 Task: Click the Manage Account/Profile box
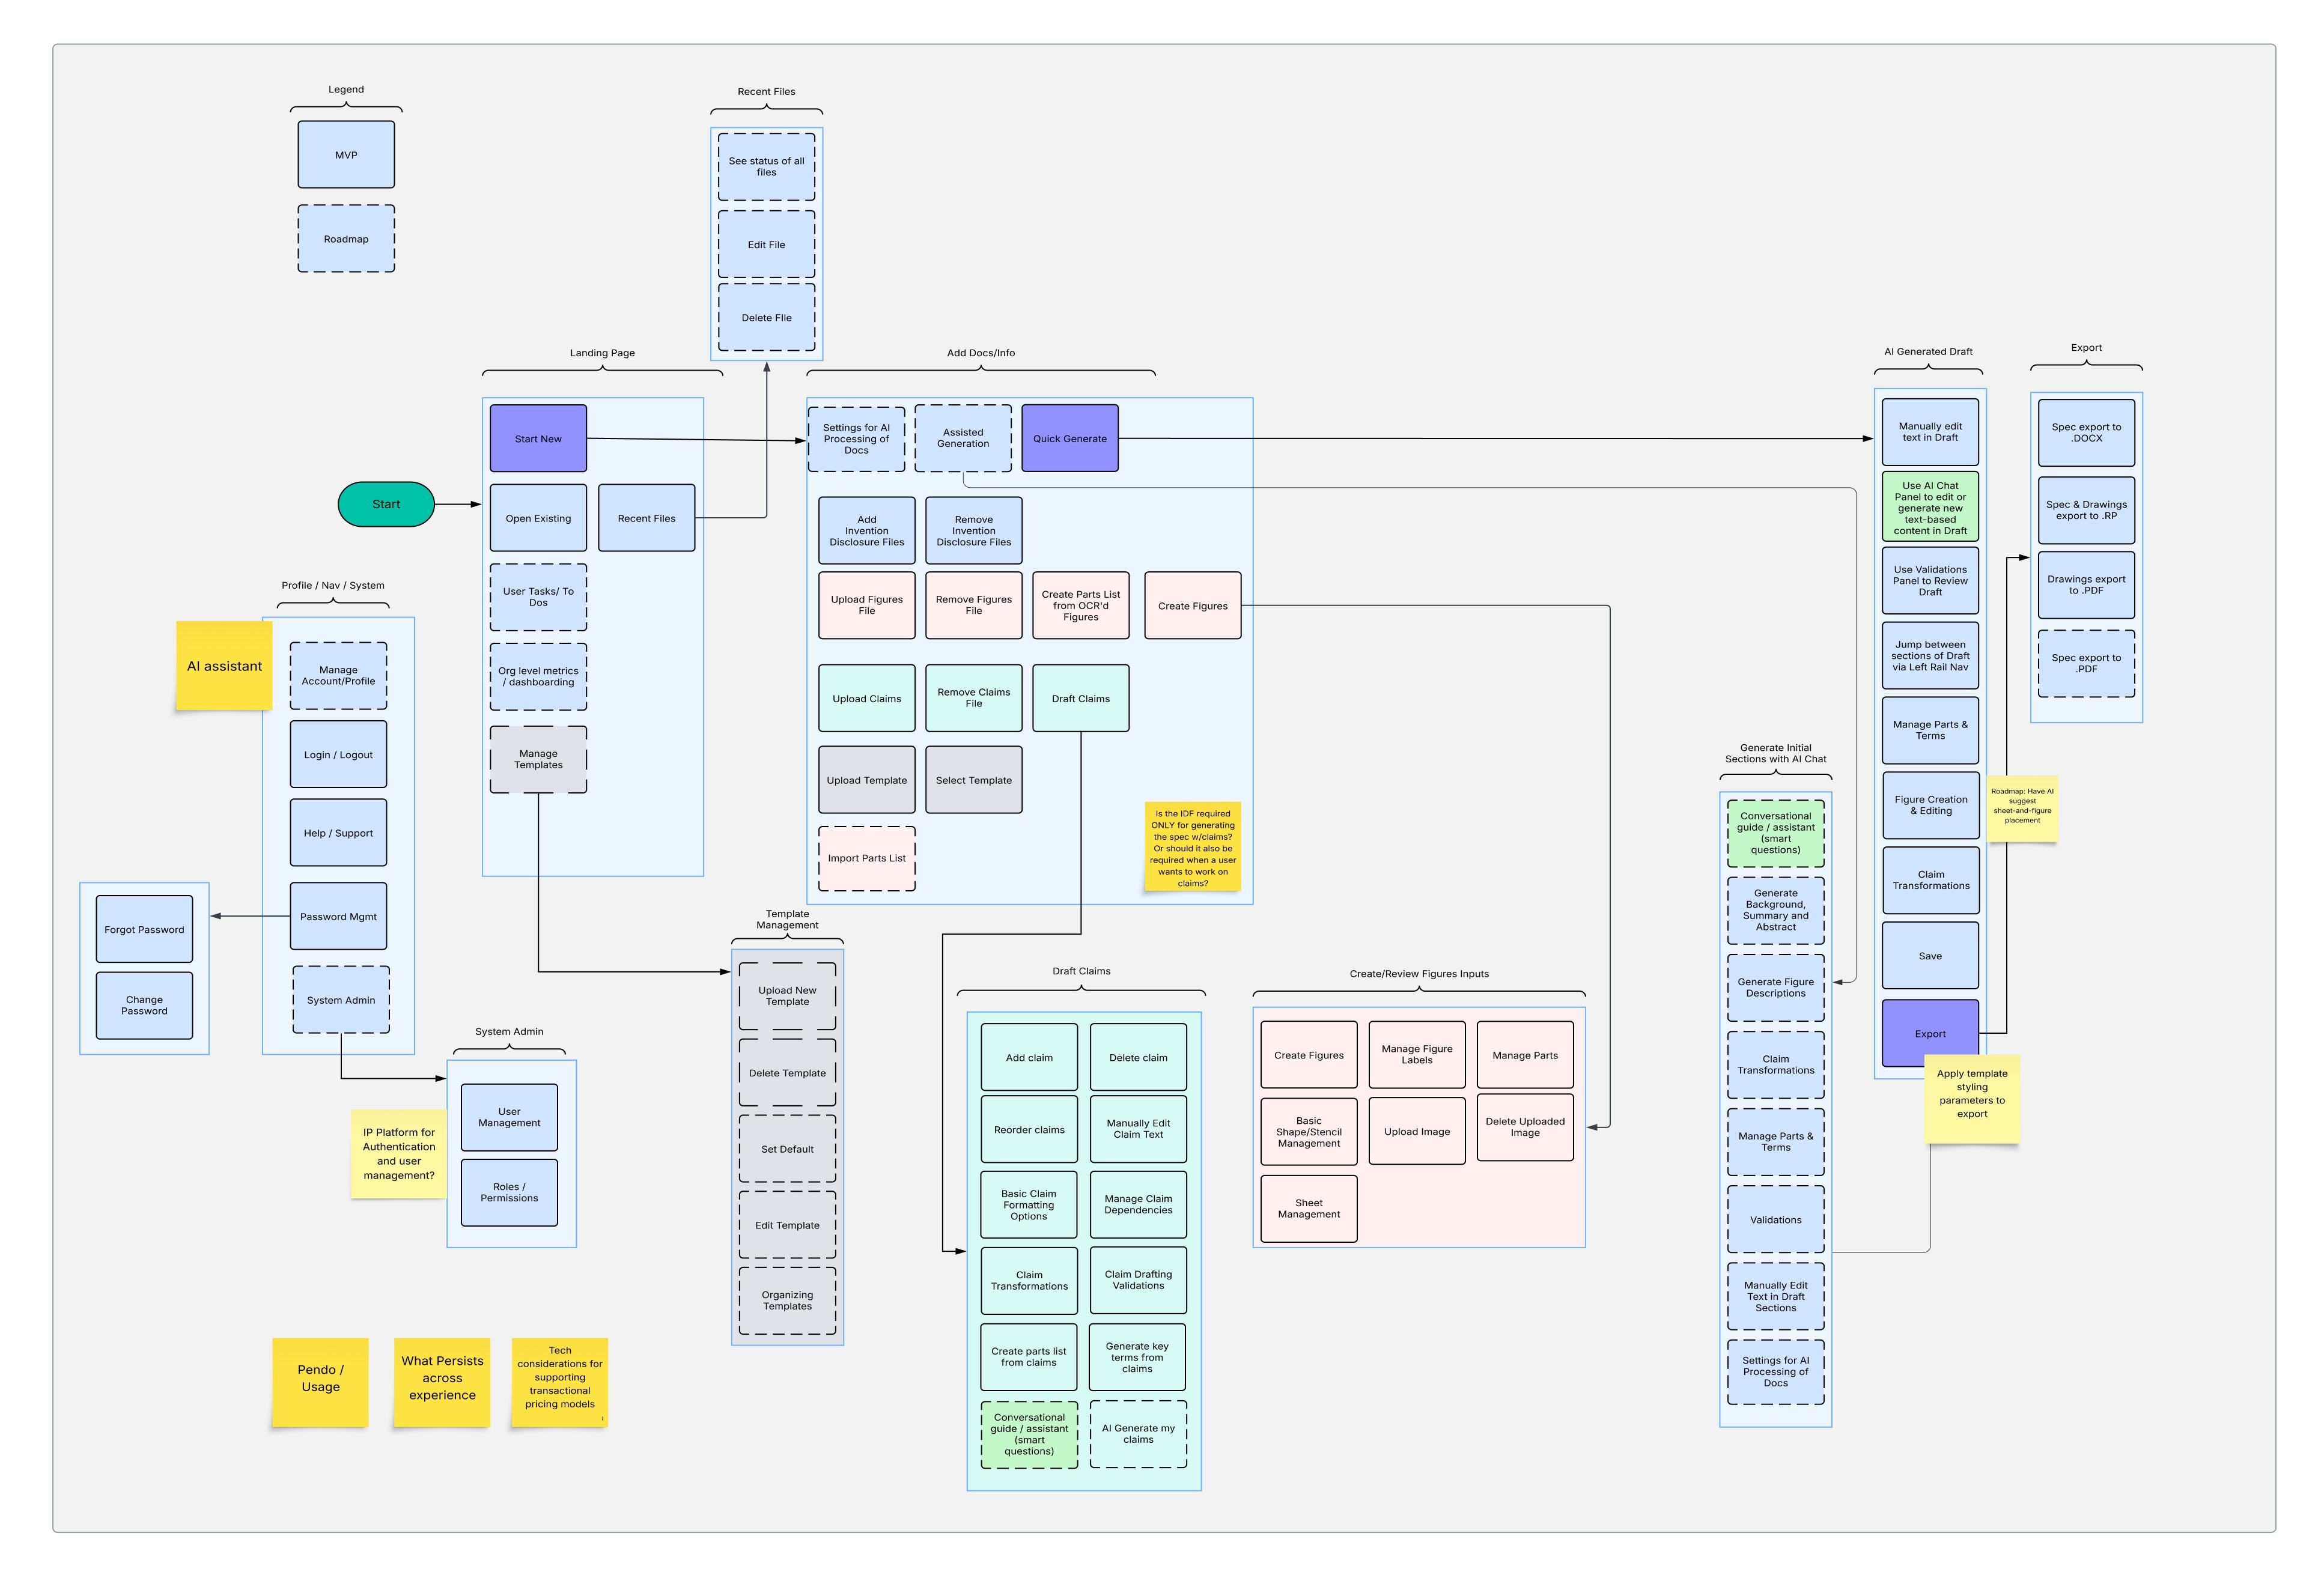coord(338,676)
